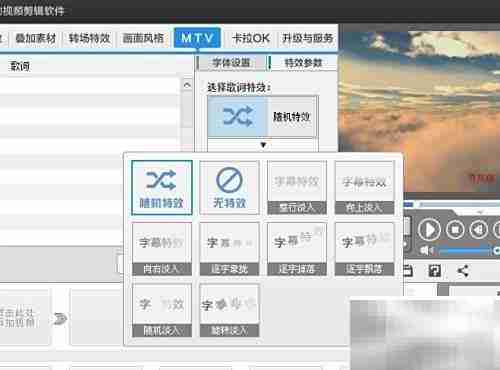Click the selected 随机特效 effect combo box
Image resolution: width=500 pixels, height=370 pixels.
(263, 117)
